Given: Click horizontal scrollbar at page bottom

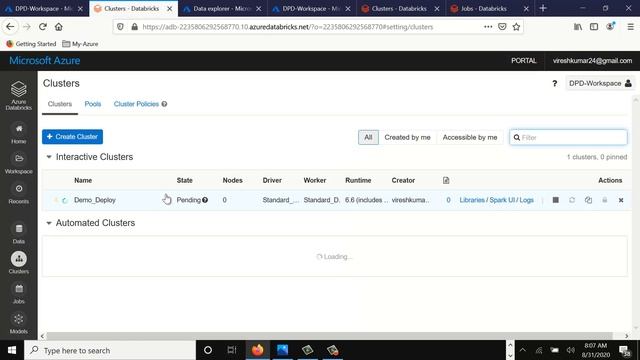Looking at the screenshot, I should [330, 336].
